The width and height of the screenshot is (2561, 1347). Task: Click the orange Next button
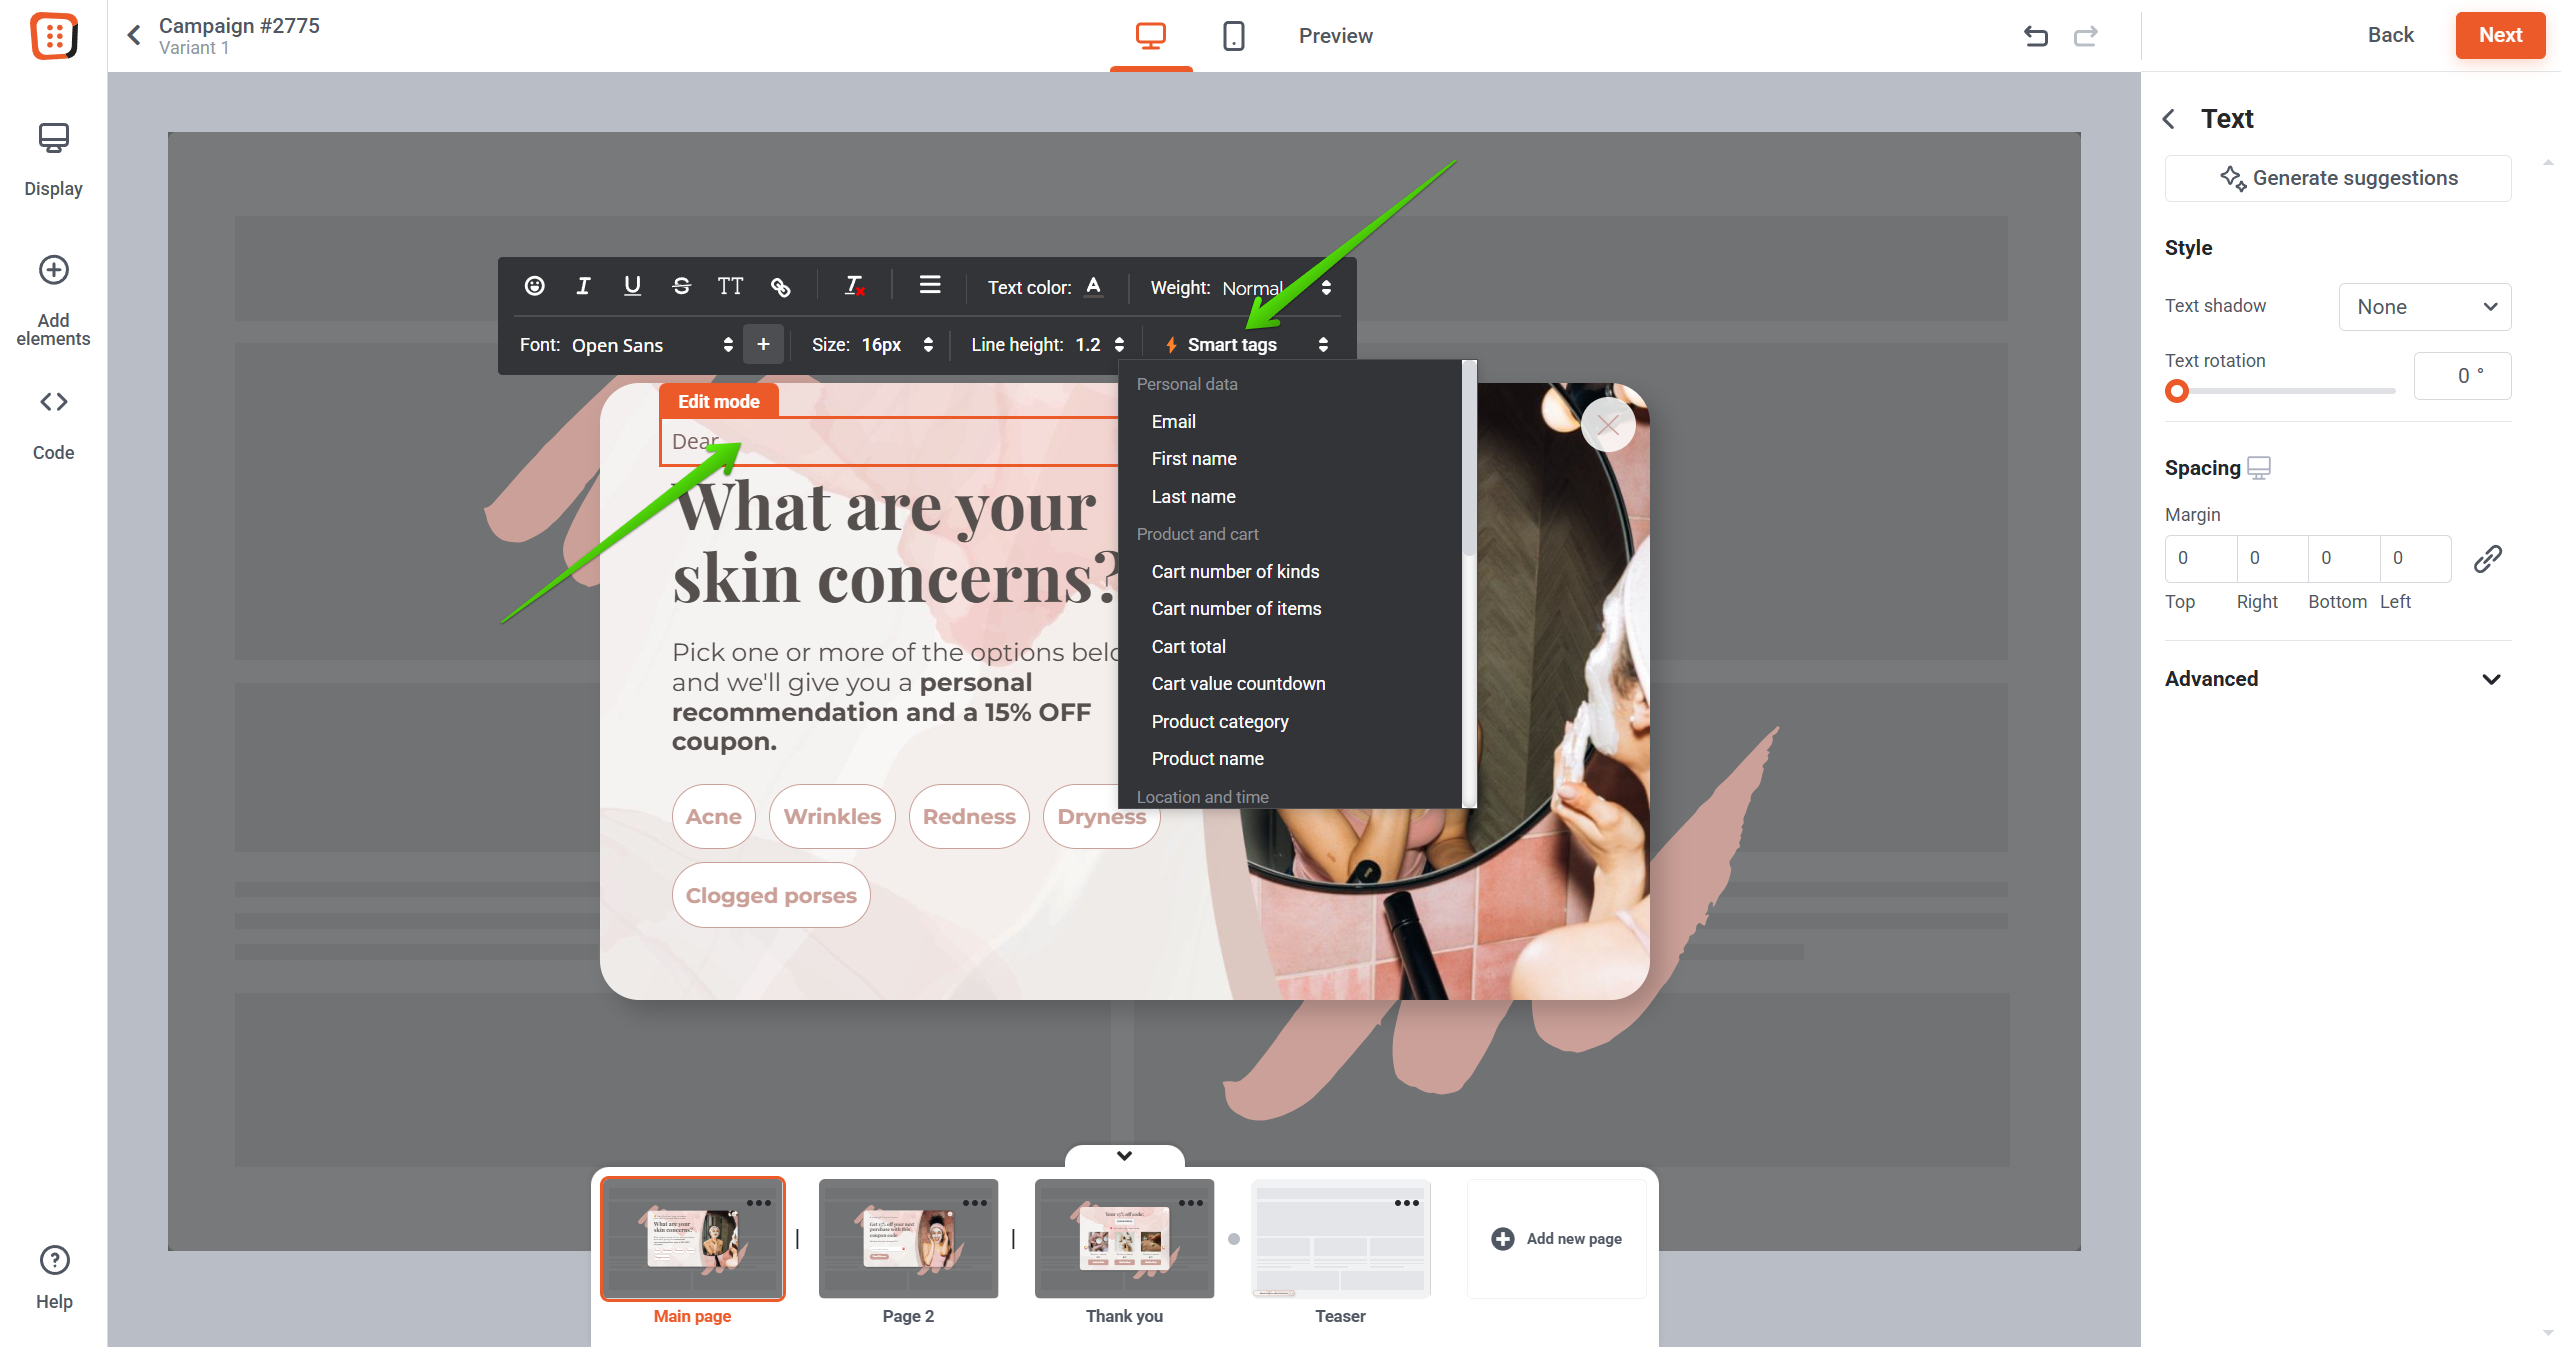coord(2500,35)
